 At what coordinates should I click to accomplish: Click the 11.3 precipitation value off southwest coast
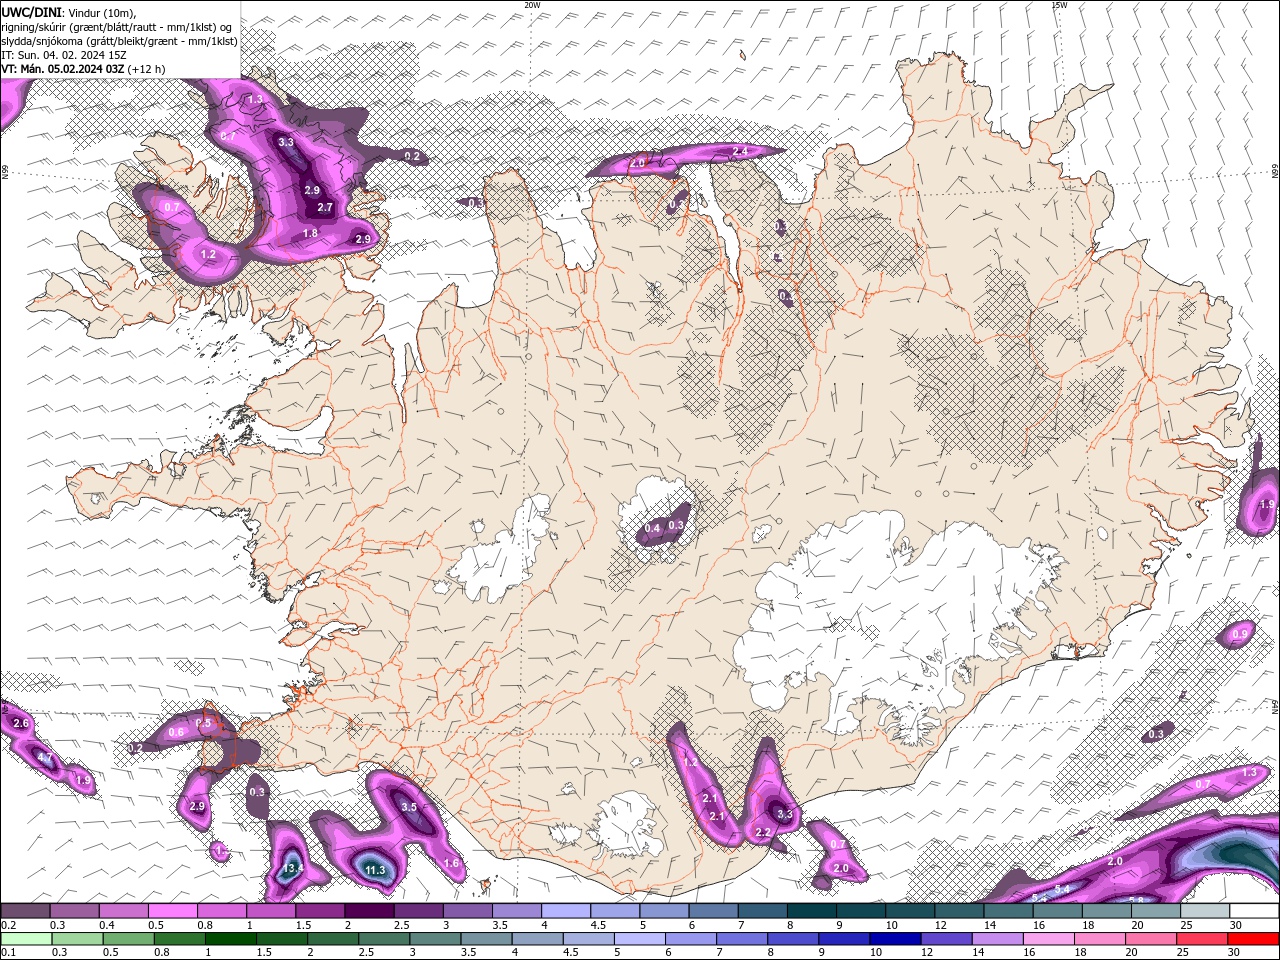[375, 870]
